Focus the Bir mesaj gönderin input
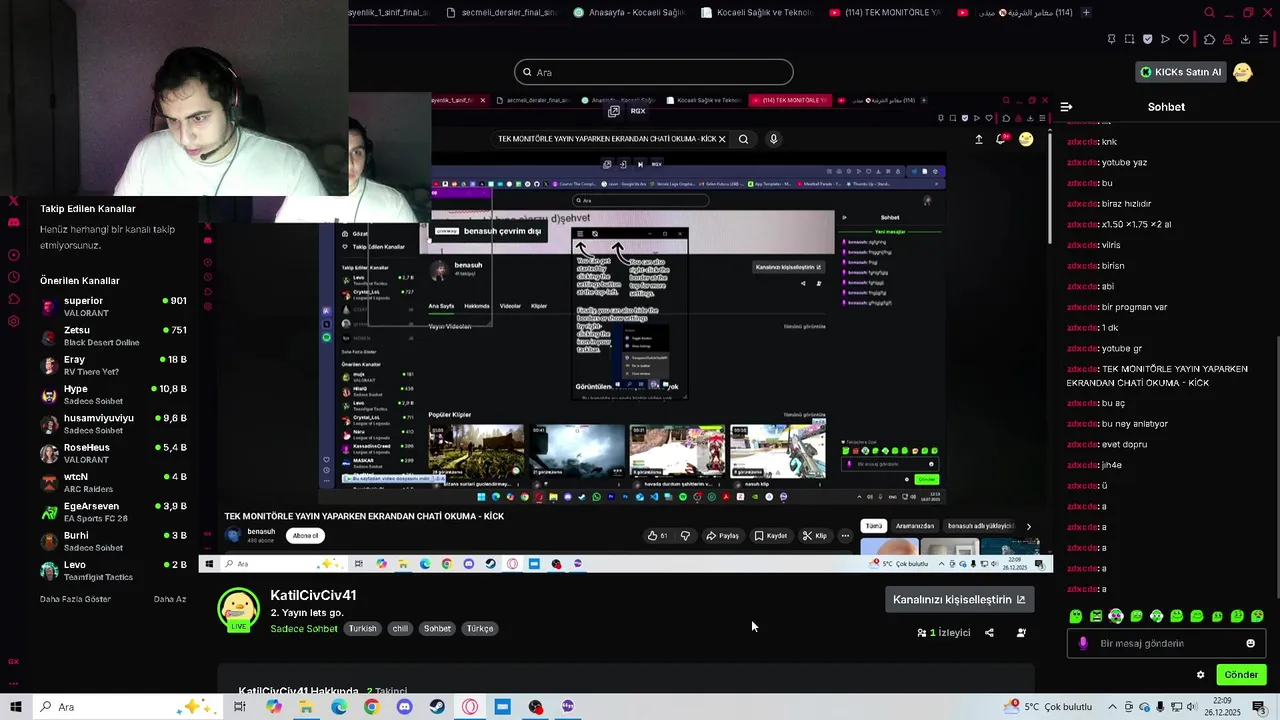The width and height of the screenshot is (1280, 720). point(1167,644)
